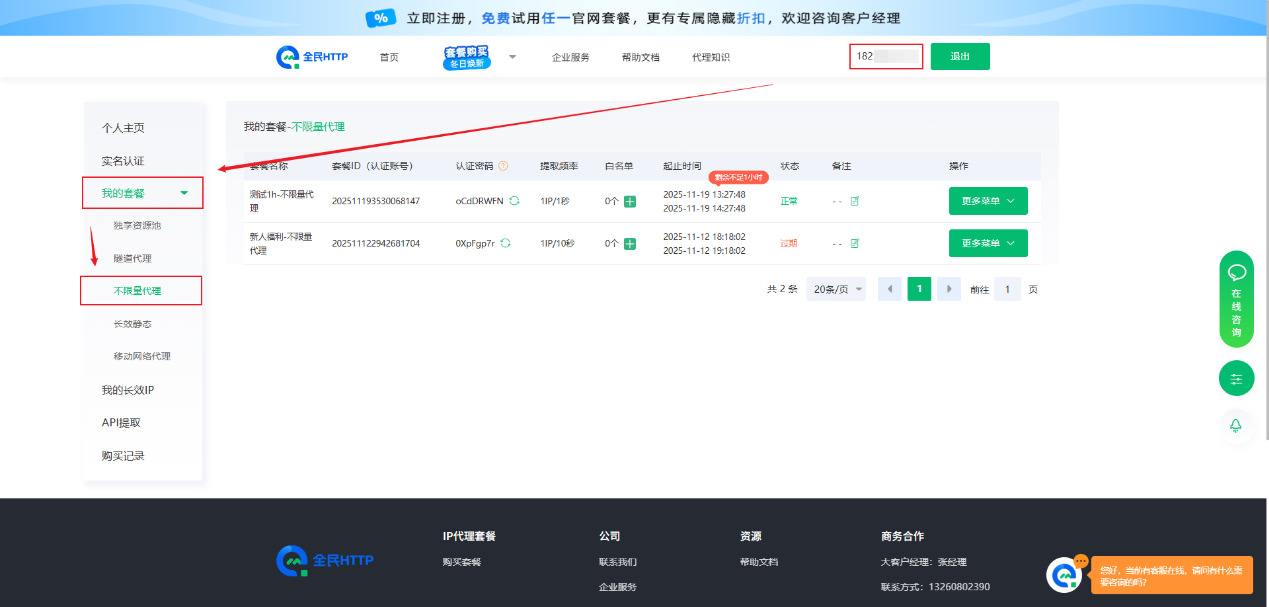Click the 认证密码 help question icon
Screen dimensions: 1269x607
[x=503, y=166]
